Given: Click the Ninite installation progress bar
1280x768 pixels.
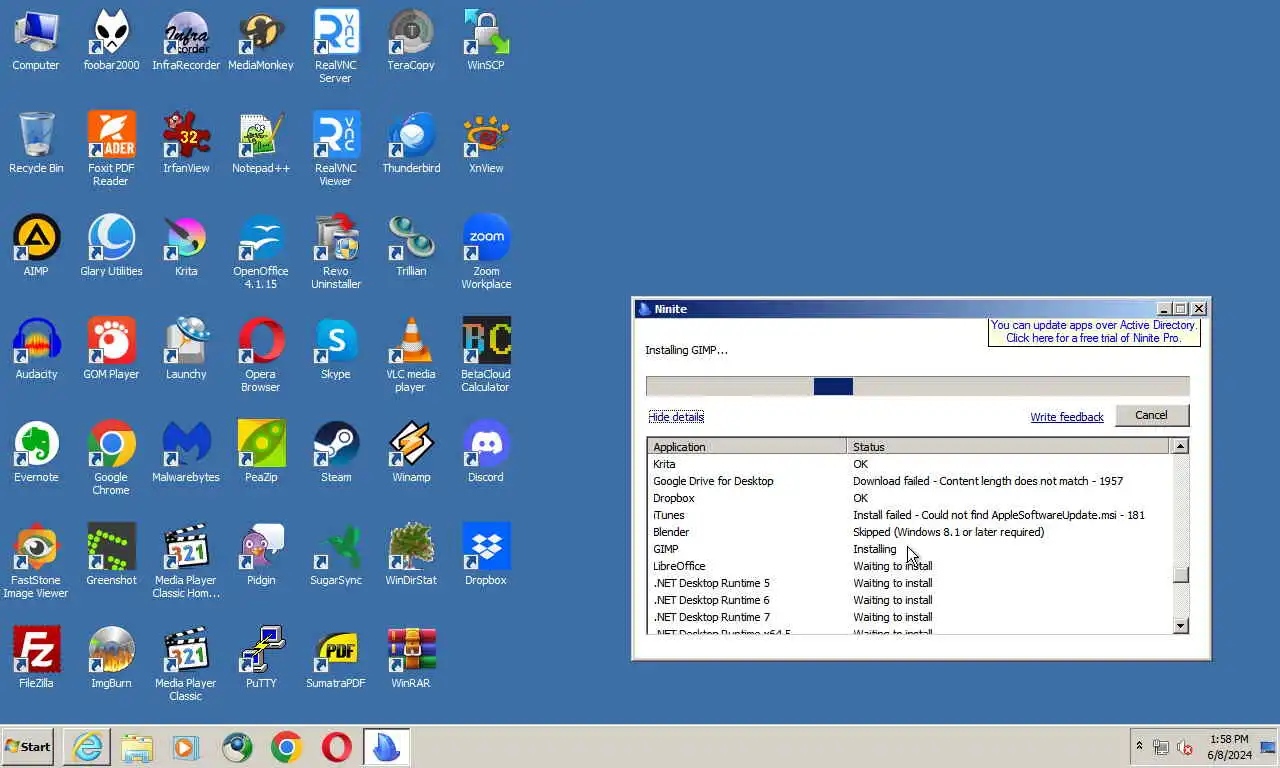Looking at the screenshot, I should [917, 386].
